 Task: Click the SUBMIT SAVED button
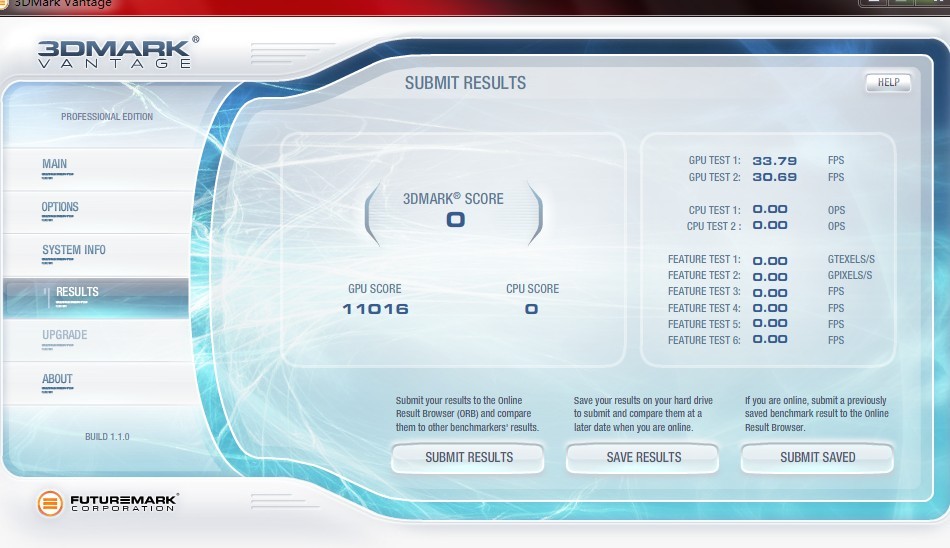click(x=817, y=458)
